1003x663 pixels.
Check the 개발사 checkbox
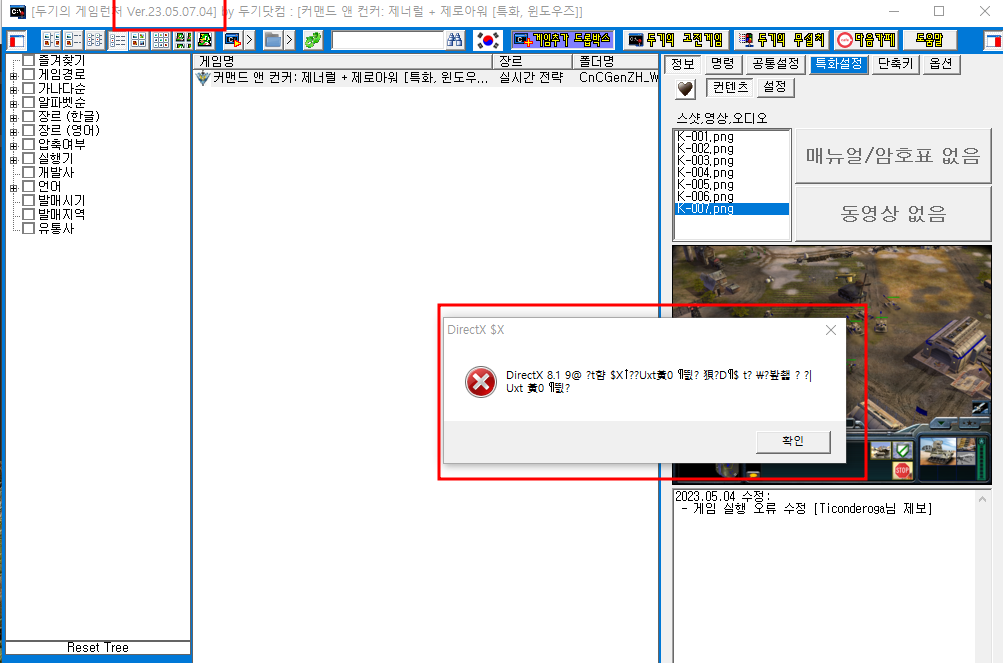pyautogui.click(x=28, y=172)
